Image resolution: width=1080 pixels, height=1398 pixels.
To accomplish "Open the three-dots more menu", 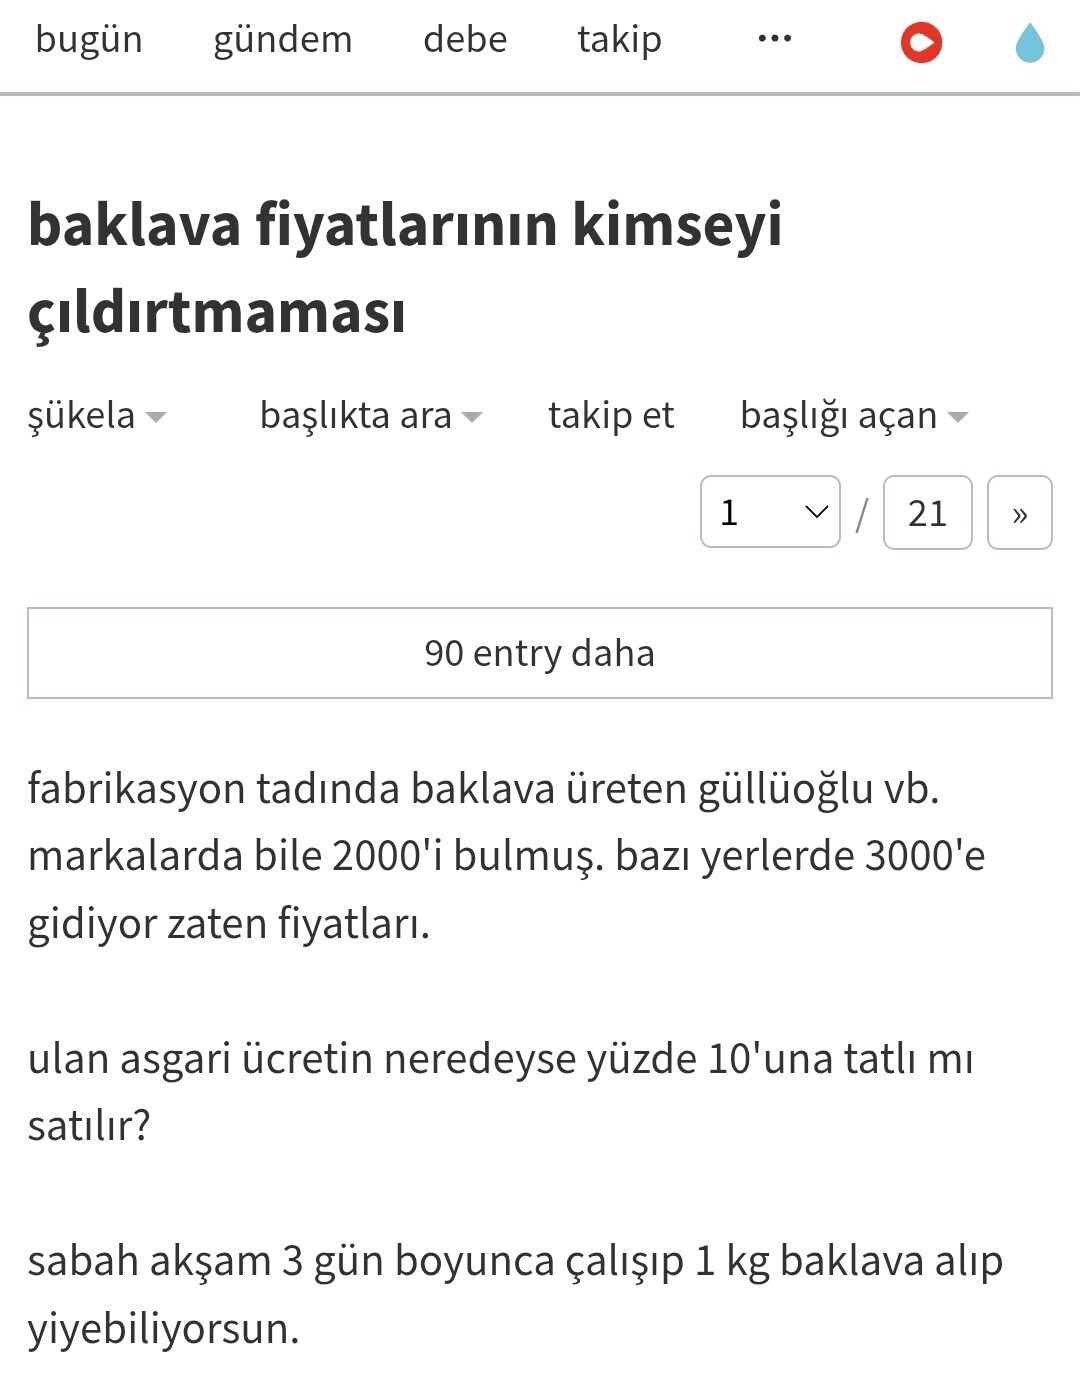I will click(774, 40).
